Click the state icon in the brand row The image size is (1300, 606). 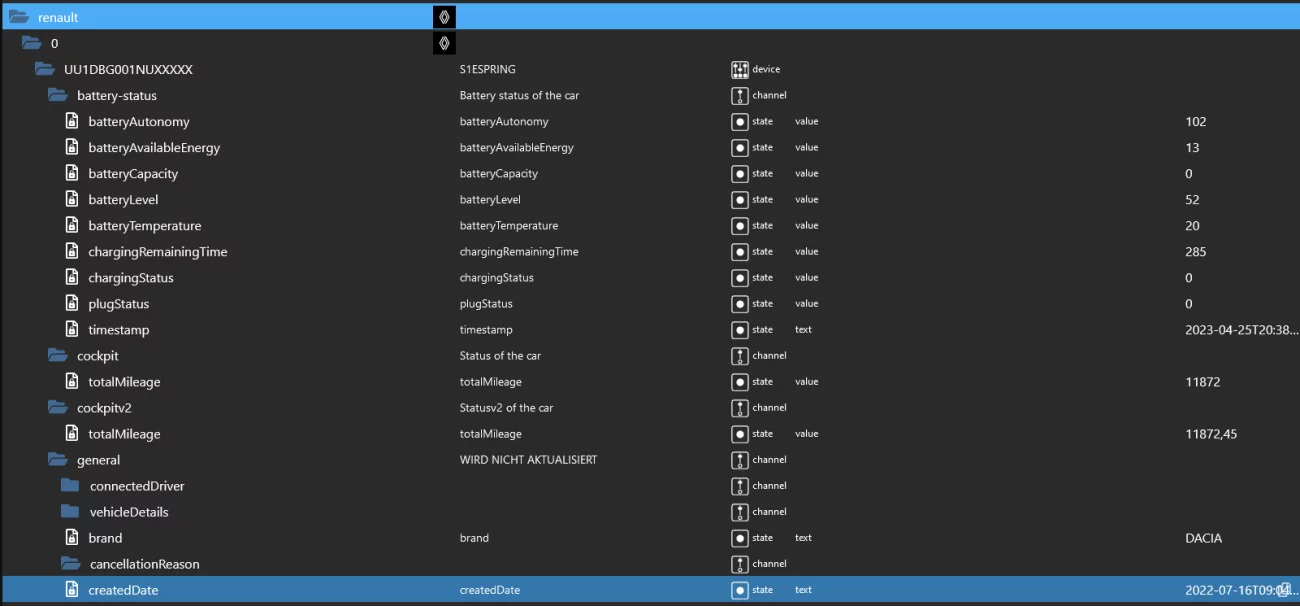740,538
